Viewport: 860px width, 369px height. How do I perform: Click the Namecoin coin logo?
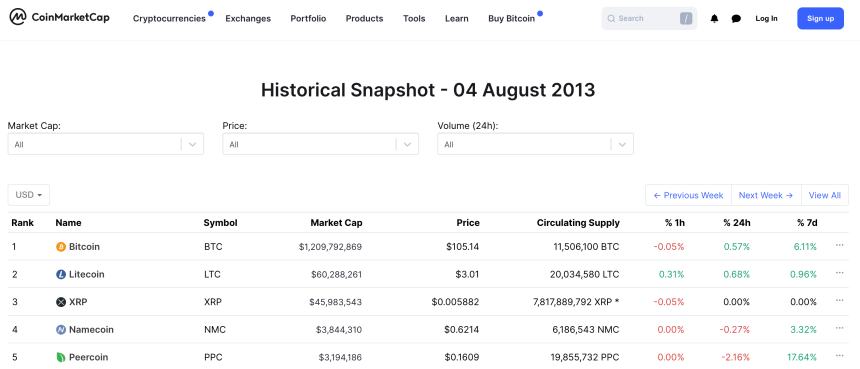click(61, 330)
